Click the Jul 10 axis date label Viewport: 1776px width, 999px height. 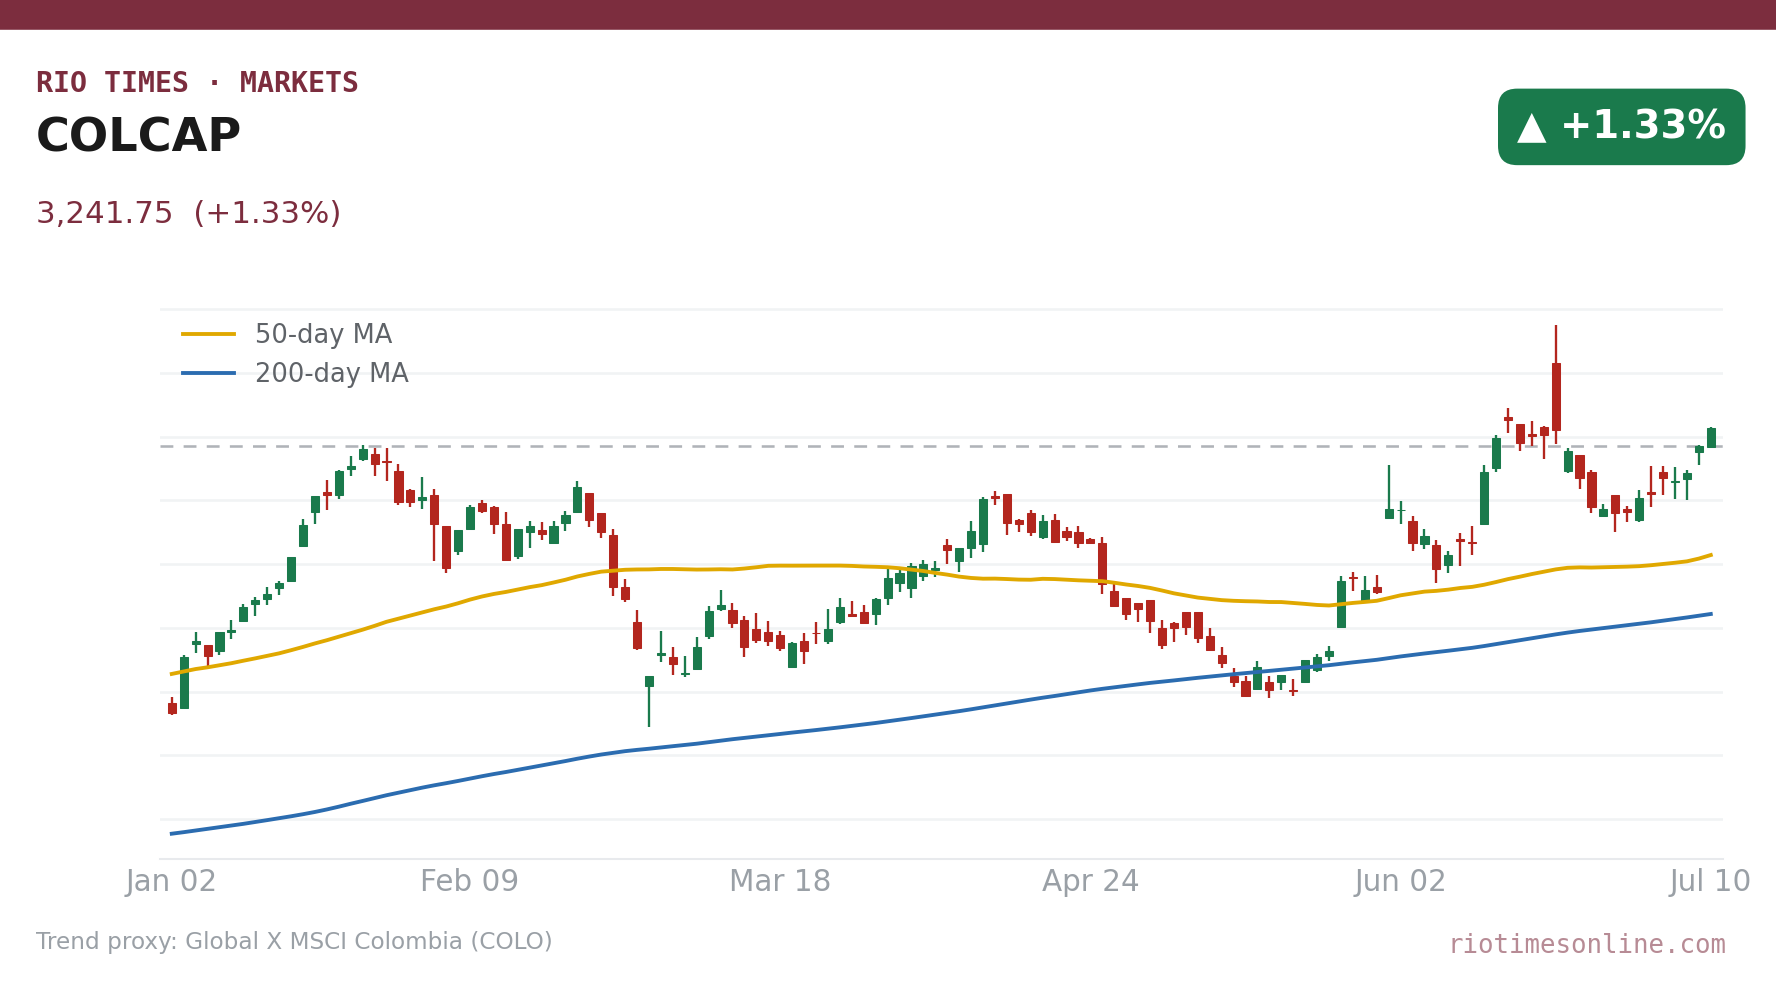pyautogui.click(x=1710, y=882)
